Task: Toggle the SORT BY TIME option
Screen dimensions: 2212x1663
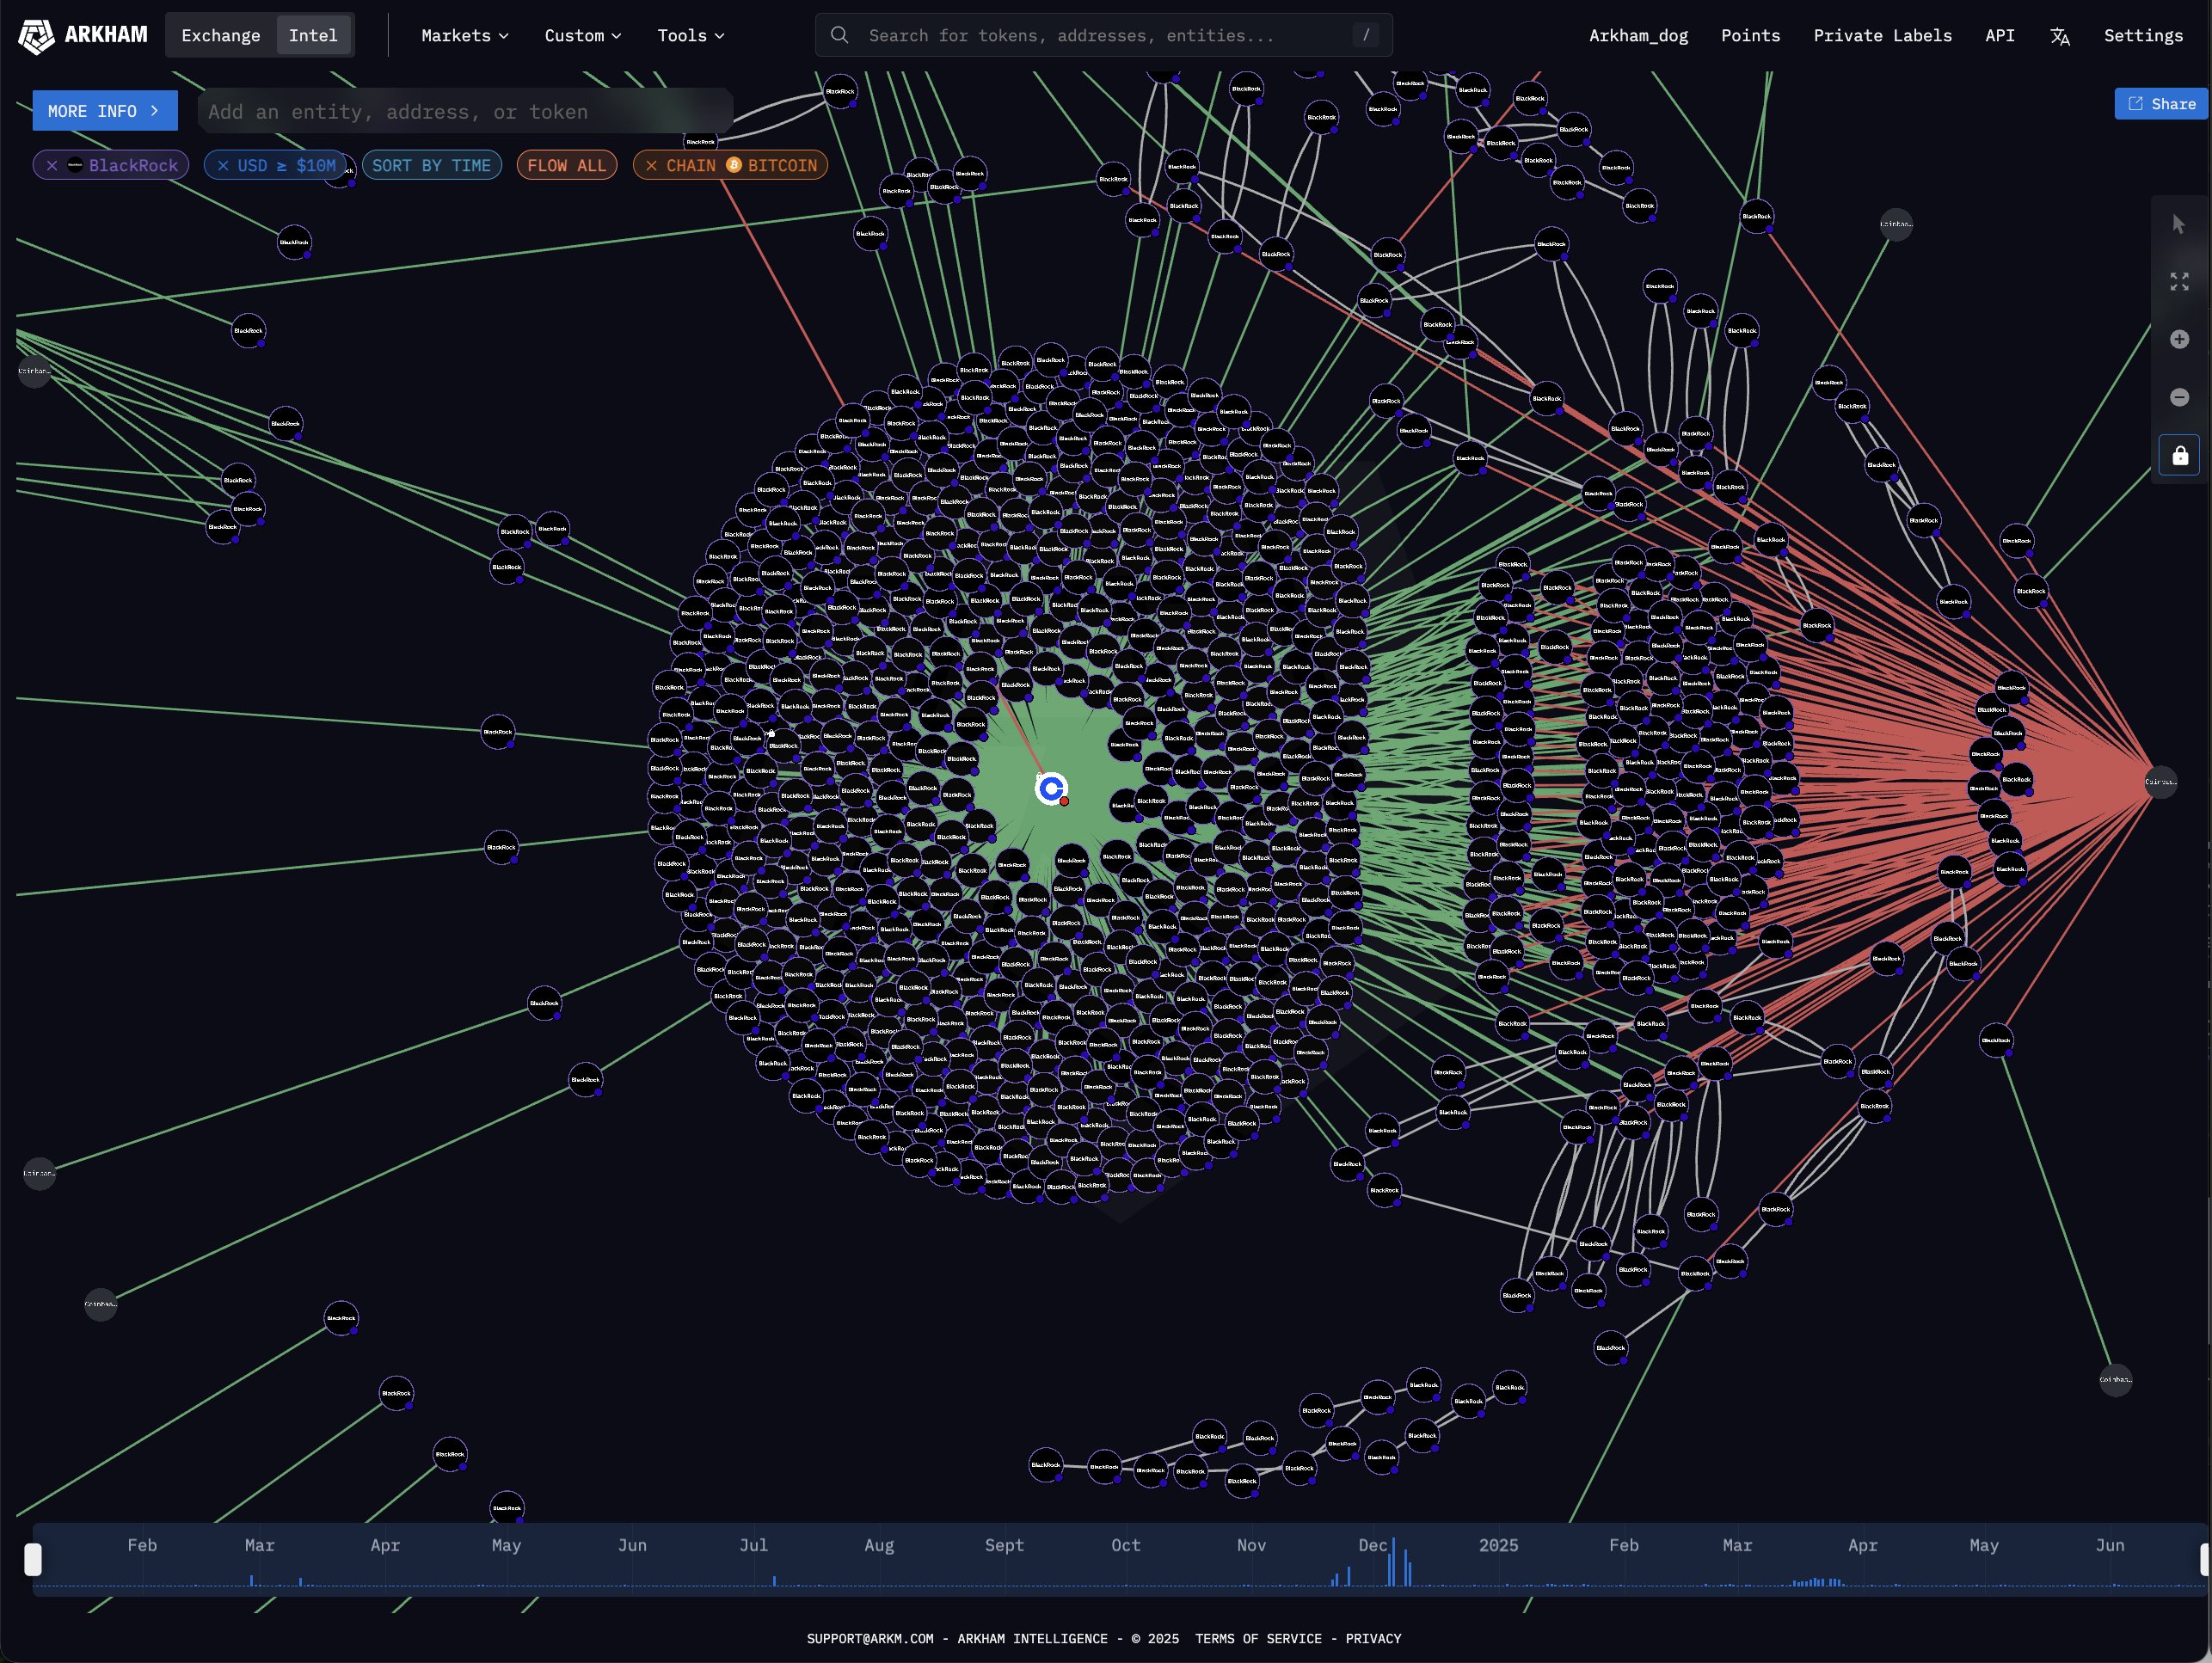Action: [x=431, y=166]
